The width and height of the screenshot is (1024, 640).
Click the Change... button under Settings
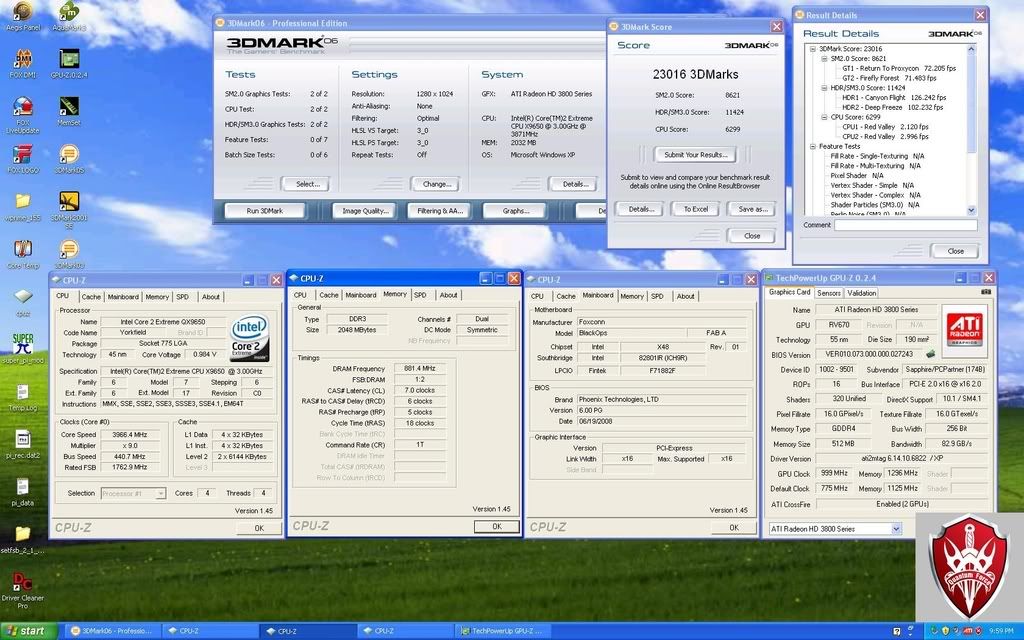[x=436, y=184]
